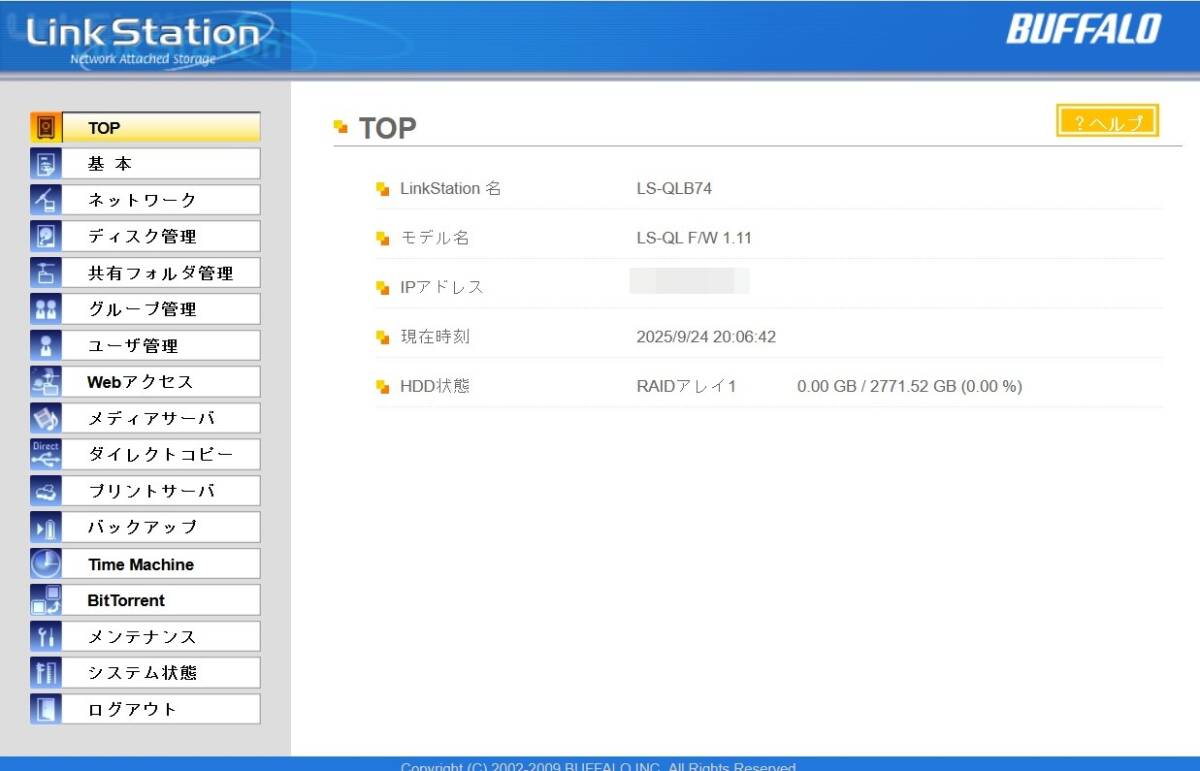This screenshot has height=771, width=1200.
Task: Click the LS-QL F/W 1.11 model text
Action: point(694,238)
